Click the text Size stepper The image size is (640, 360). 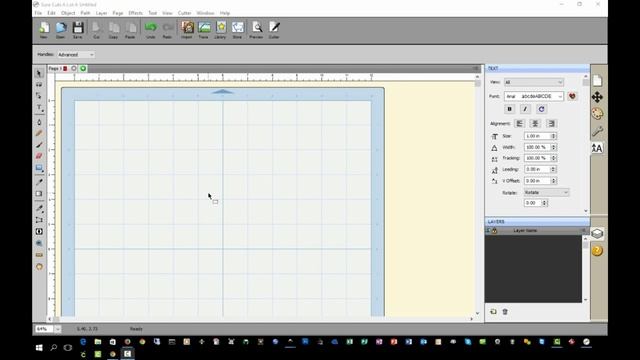(x=553, y=136)
